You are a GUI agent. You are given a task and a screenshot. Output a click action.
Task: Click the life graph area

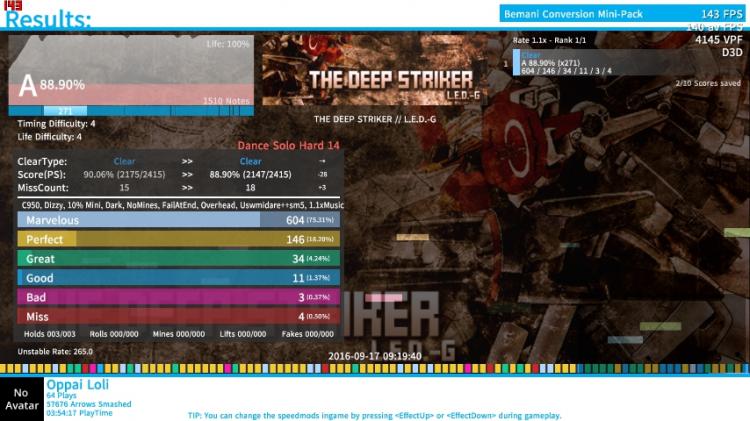(131, 70)
